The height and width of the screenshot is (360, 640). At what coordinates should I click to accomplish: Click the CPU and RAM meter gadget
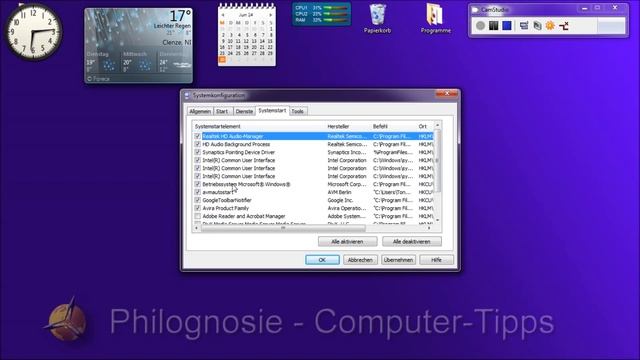[322, 14]
